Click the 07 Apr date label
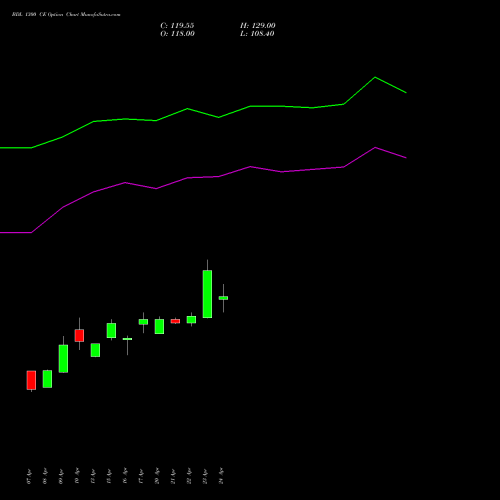Viewport: 500px width, 500px height. pyautogui.click(x=29, y=476)
